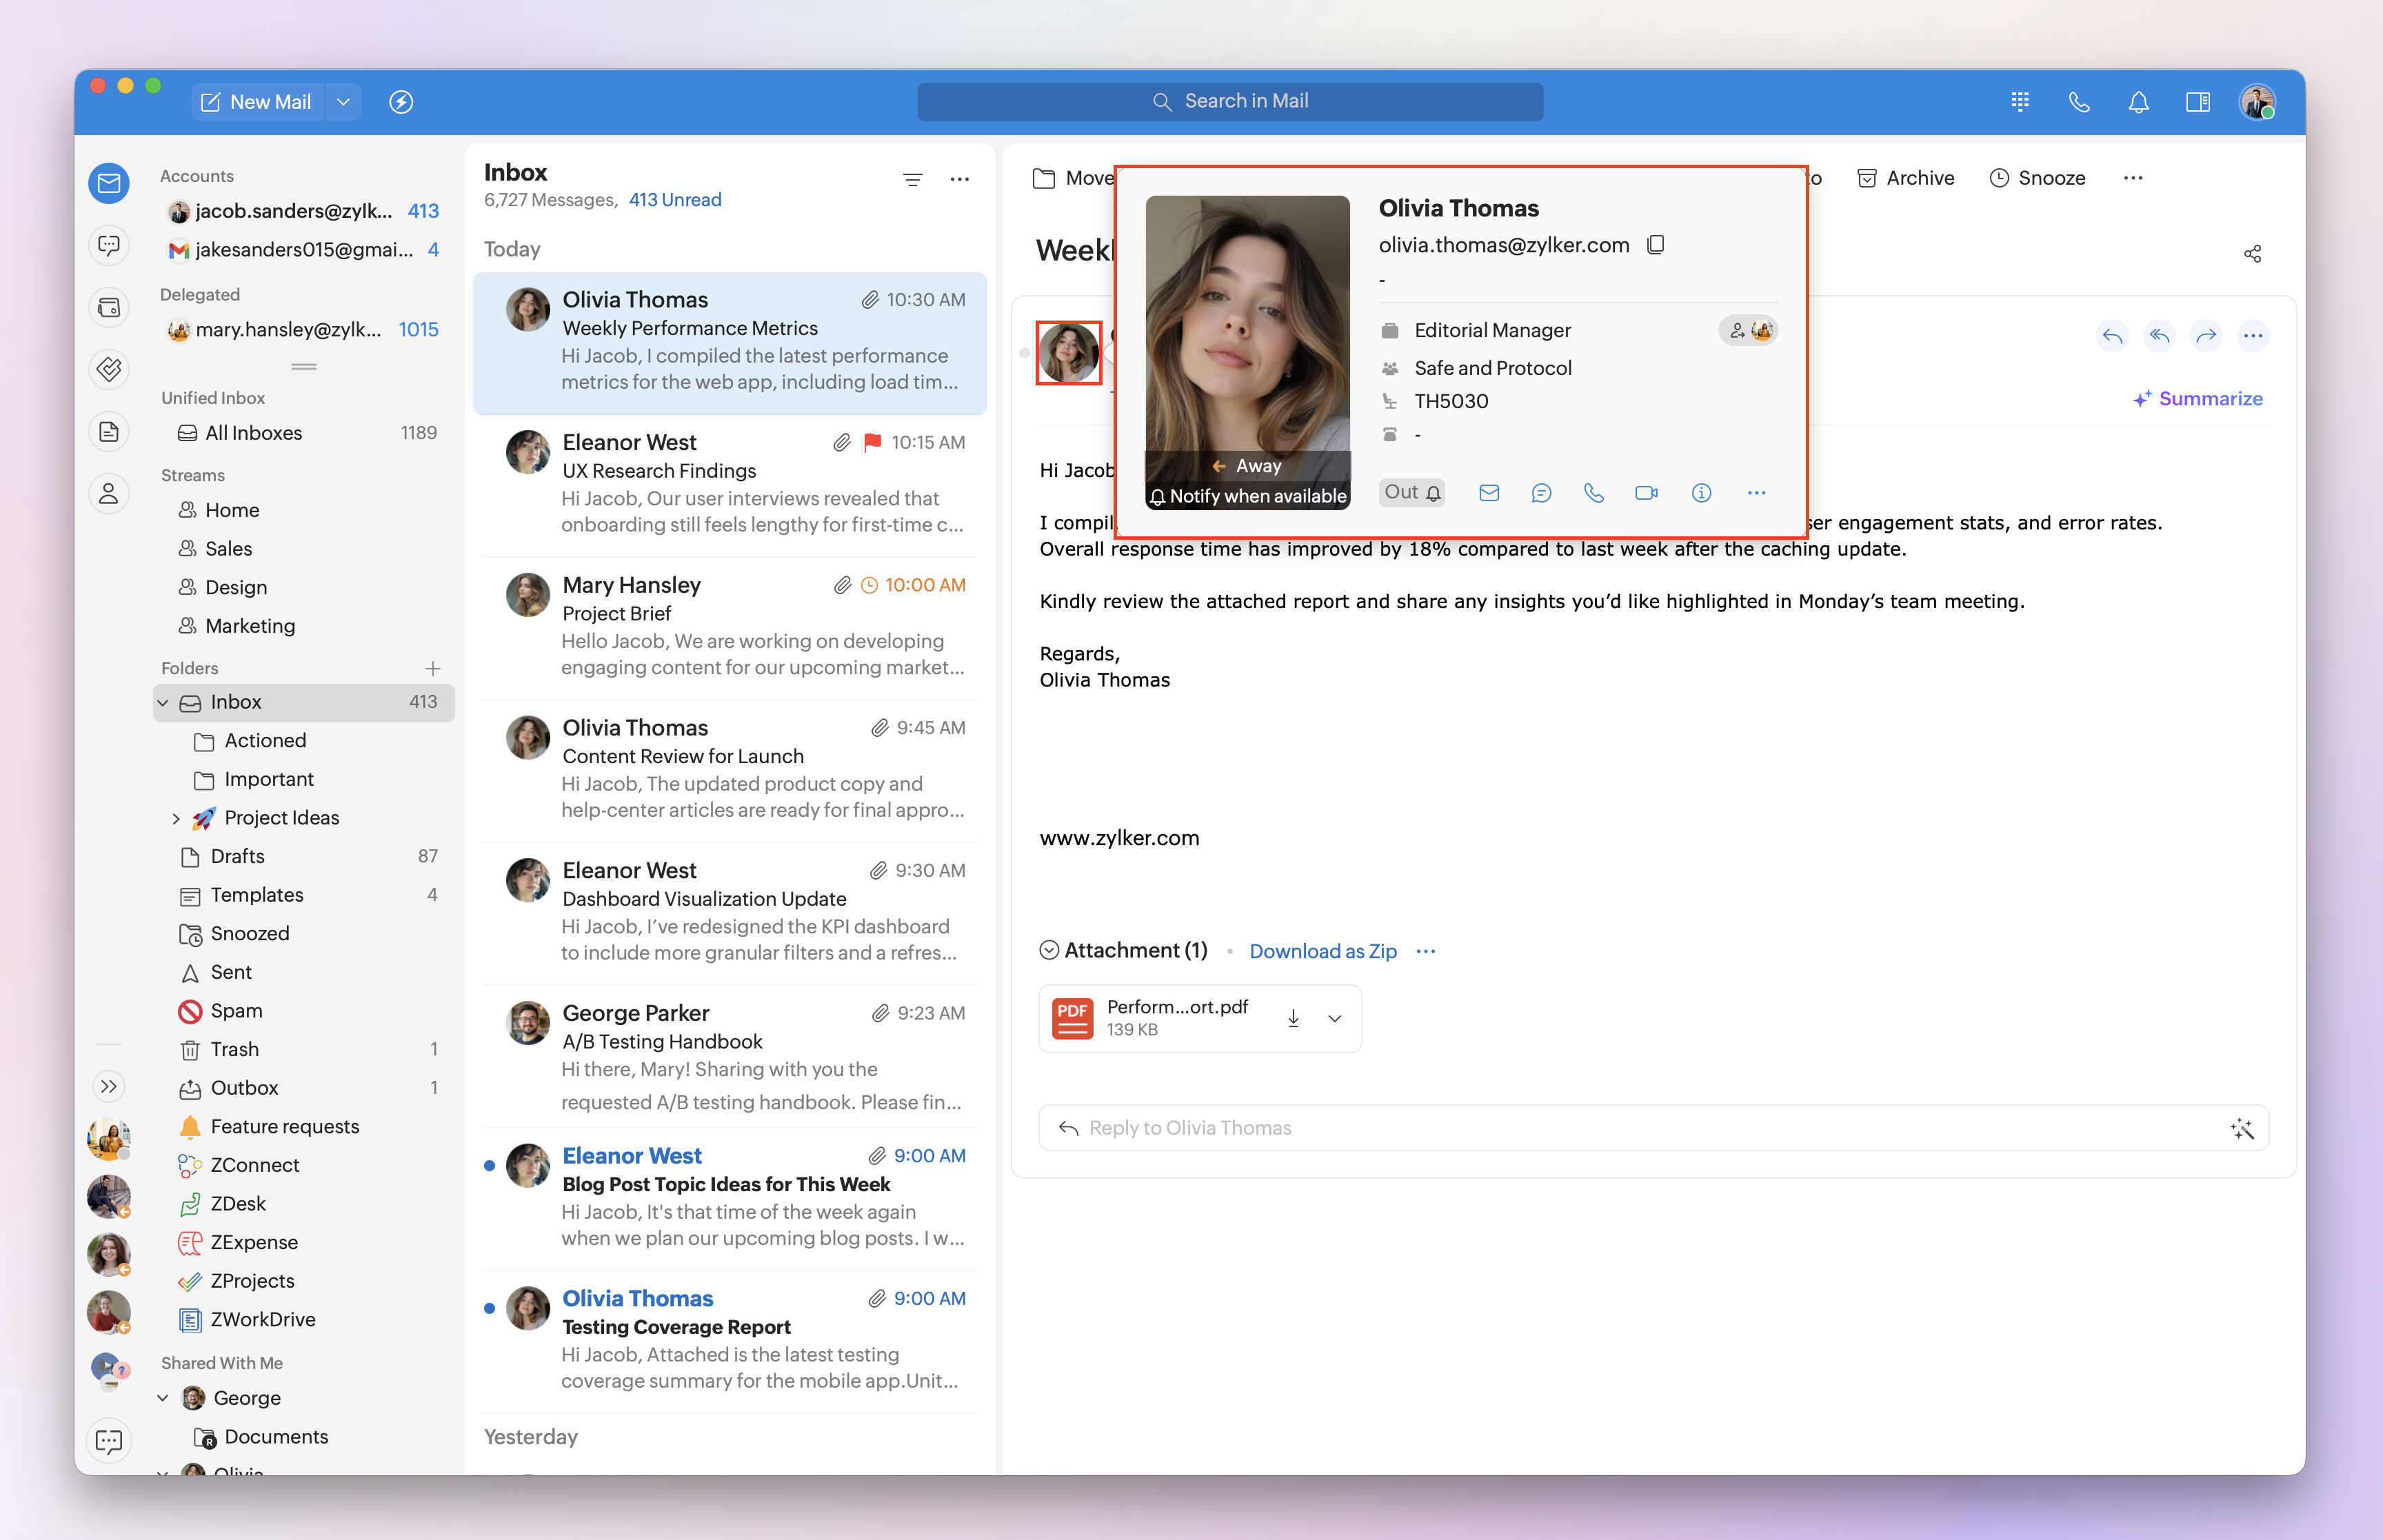Start video call with Olivia Thomas
This screenshot has width=2383, height=1540.
click(1646, 493)
